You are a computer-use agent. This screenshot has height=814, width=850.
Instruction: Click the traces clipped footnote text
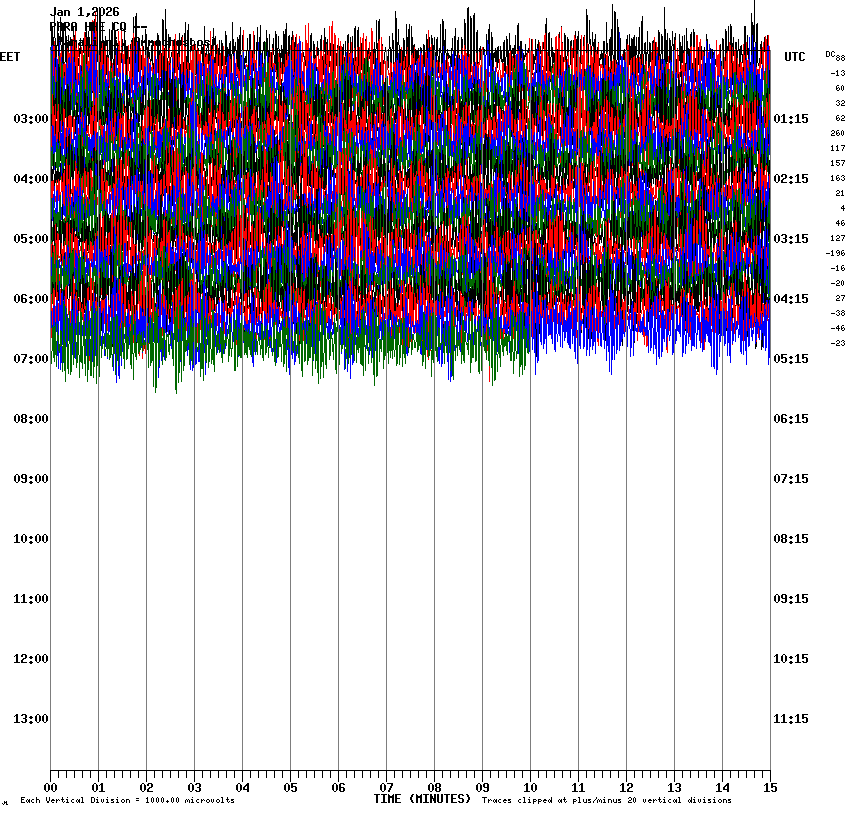pyautogui.click(x=606, y=801)
